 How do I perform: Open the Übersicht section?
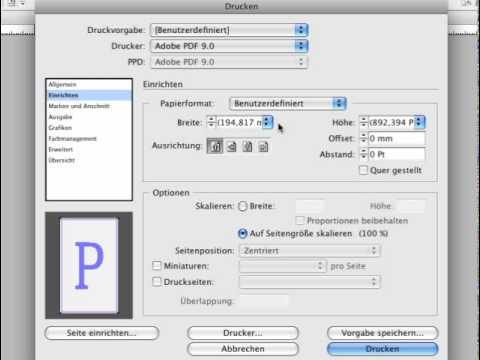(89, 160)
